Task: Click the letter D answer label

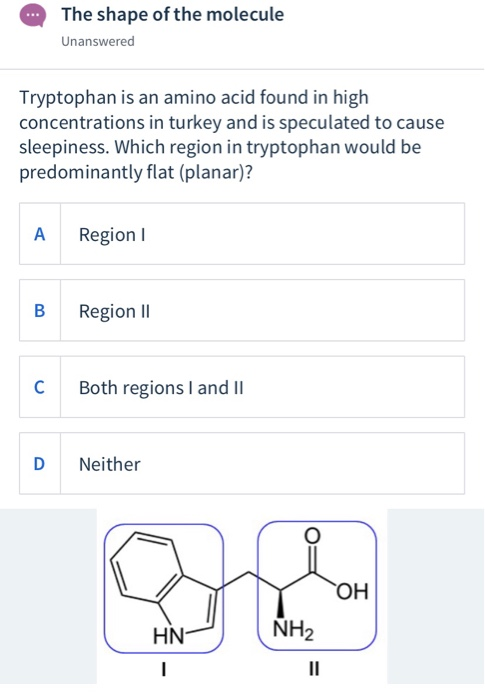Action: coord(40,464)
